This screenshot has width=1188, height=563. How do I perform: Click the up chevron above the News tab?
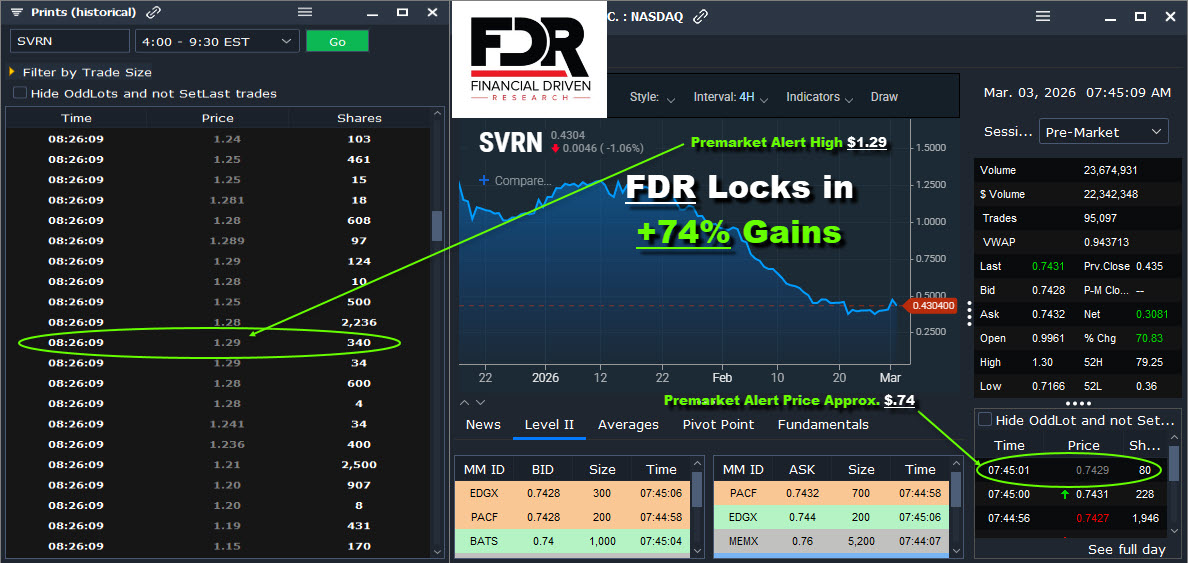464,402
